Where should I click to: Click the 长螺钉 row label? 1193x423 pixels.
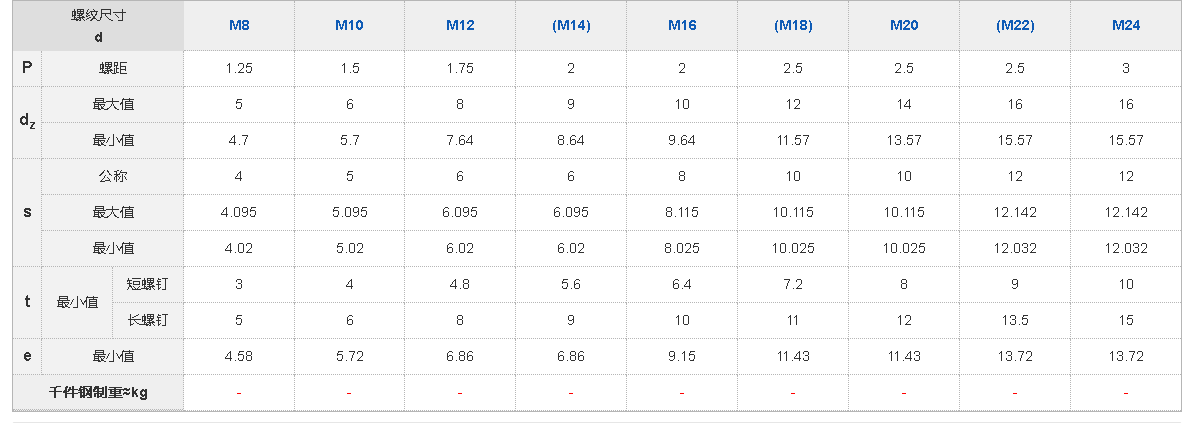pos(147,320)
